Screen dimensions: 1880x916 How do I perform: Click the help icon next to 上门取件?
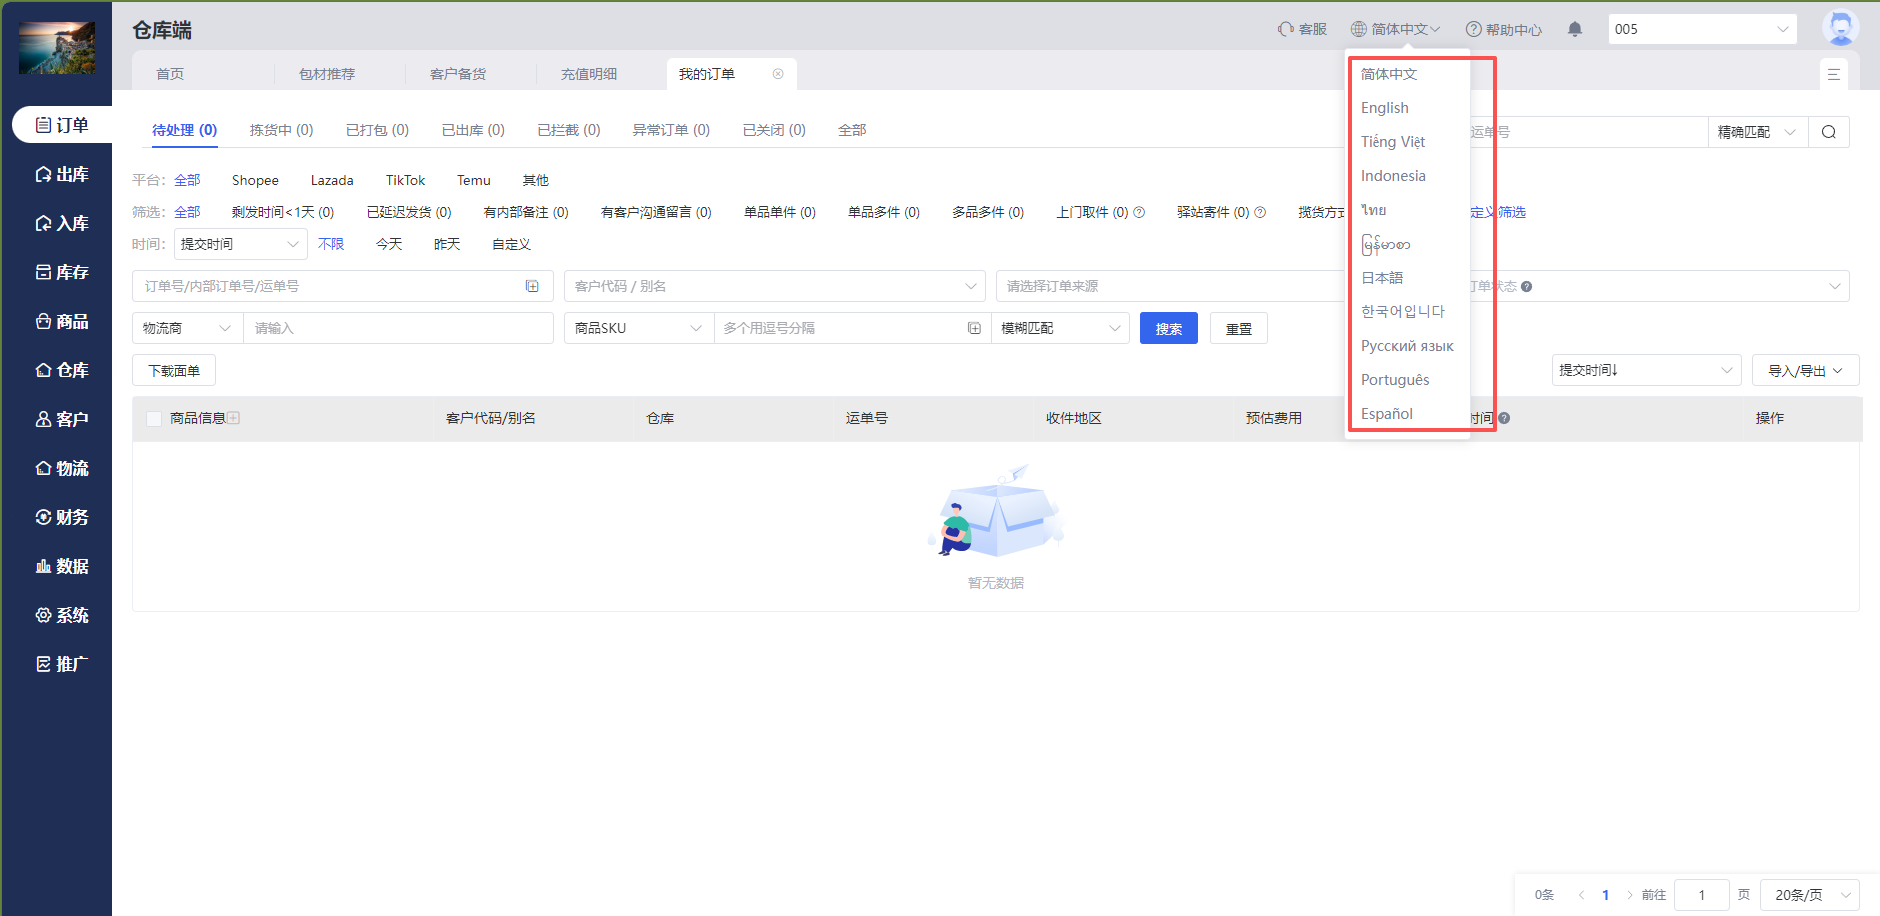(1139, 212)
